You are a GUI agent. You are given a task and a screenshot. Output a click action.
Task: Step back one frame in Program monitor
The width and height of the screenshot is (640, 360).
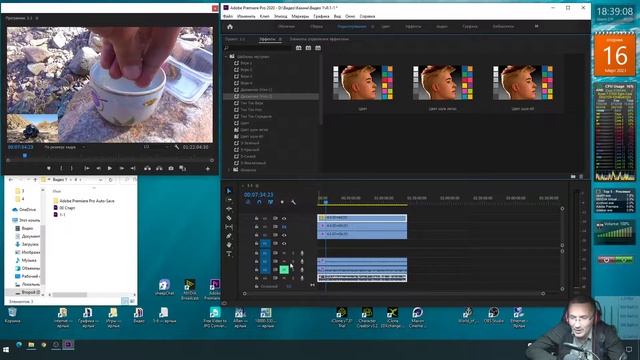[98, 168]
